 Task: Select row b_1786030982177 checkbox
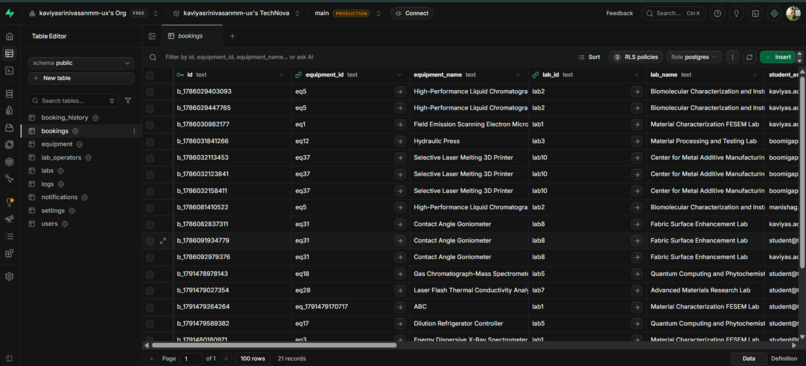point(150,125)
